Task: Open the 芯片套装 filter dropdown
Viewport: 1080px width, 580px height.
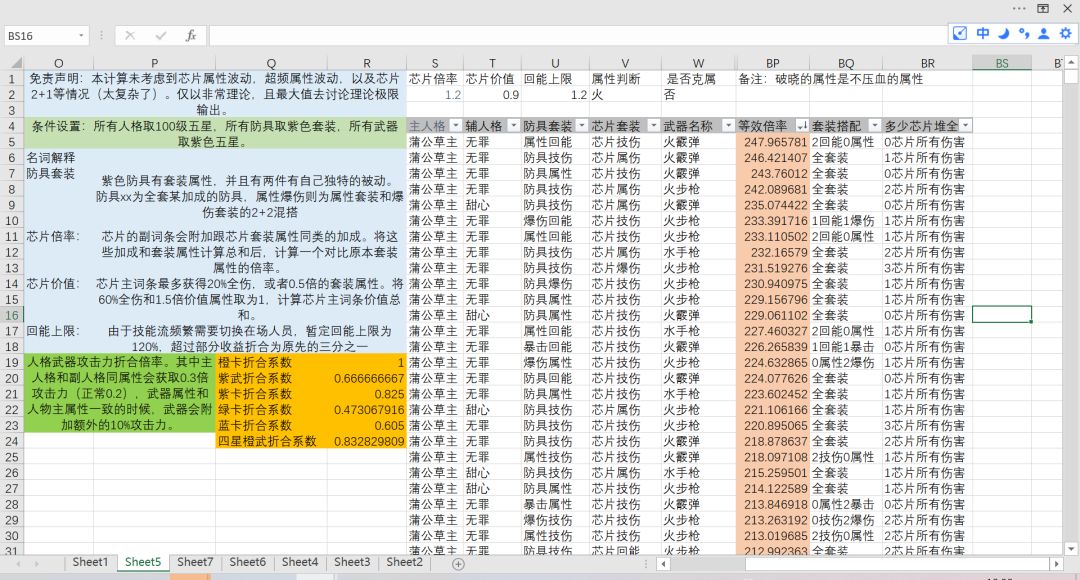Action: tap(654, 125)
